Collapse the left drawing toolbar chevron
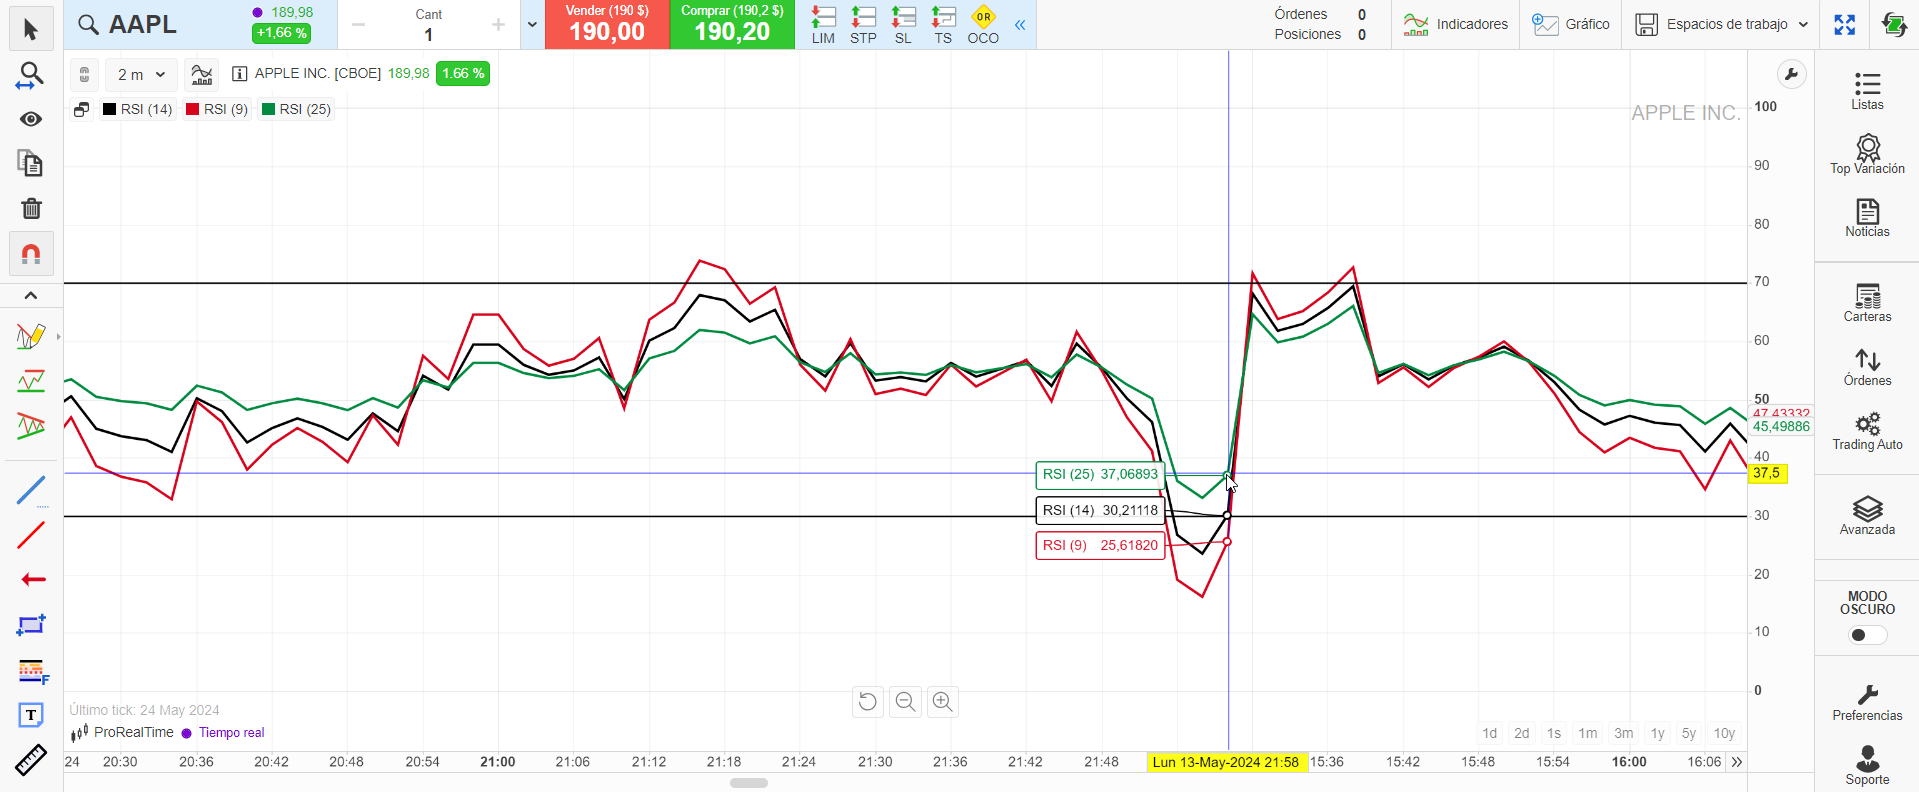Viewport: 1919px width, 792px height. [x=31, y=295]
